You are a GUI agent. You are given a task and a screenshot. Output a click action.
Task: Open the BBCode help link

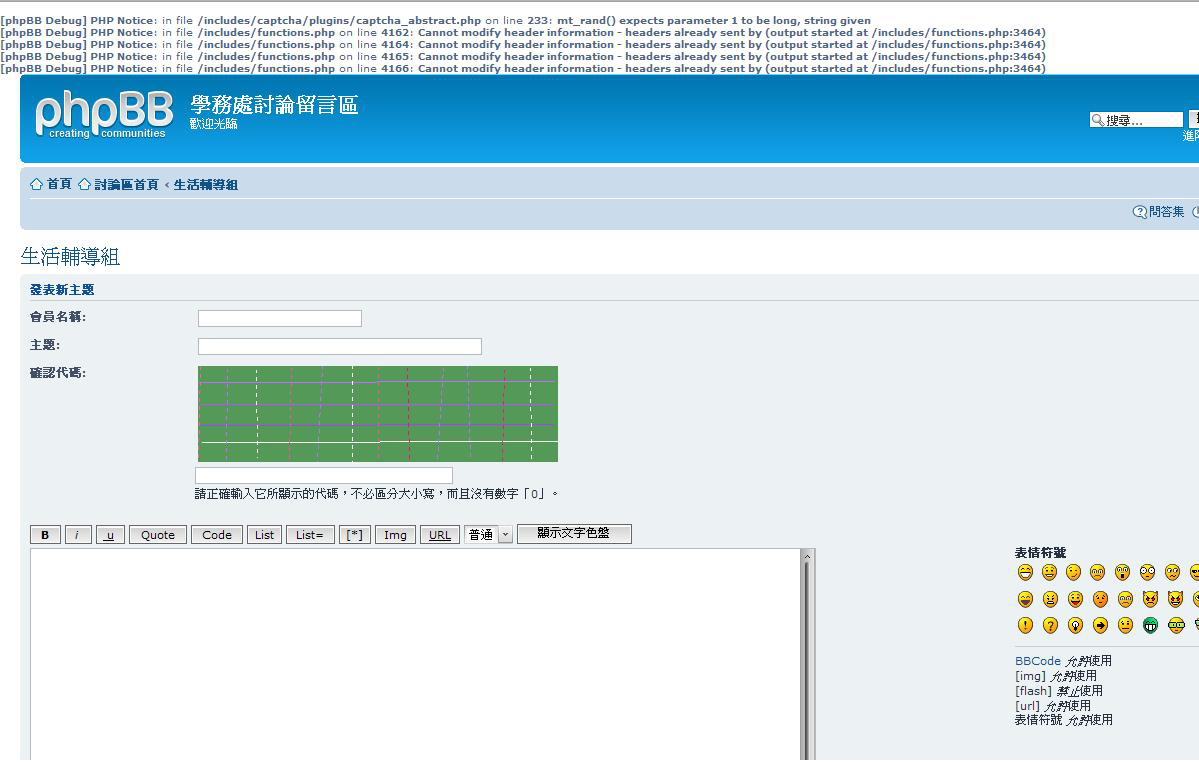pyautogui.click(x=1038, y=661)
